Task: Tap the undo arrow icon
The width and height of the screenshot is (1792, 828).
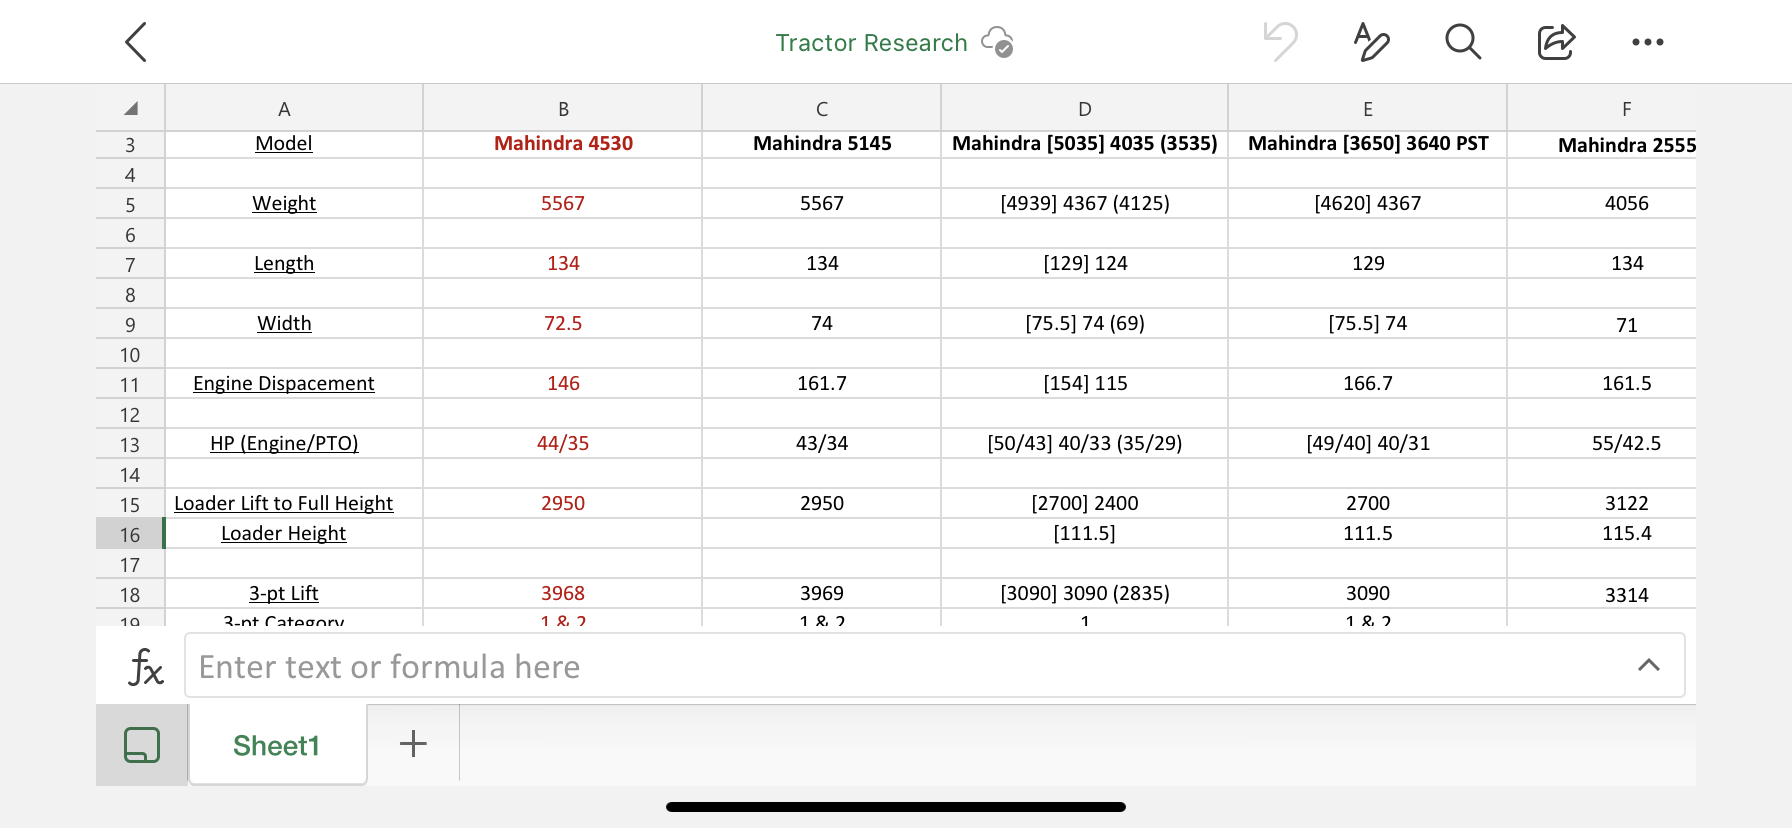Action: 1280,42
